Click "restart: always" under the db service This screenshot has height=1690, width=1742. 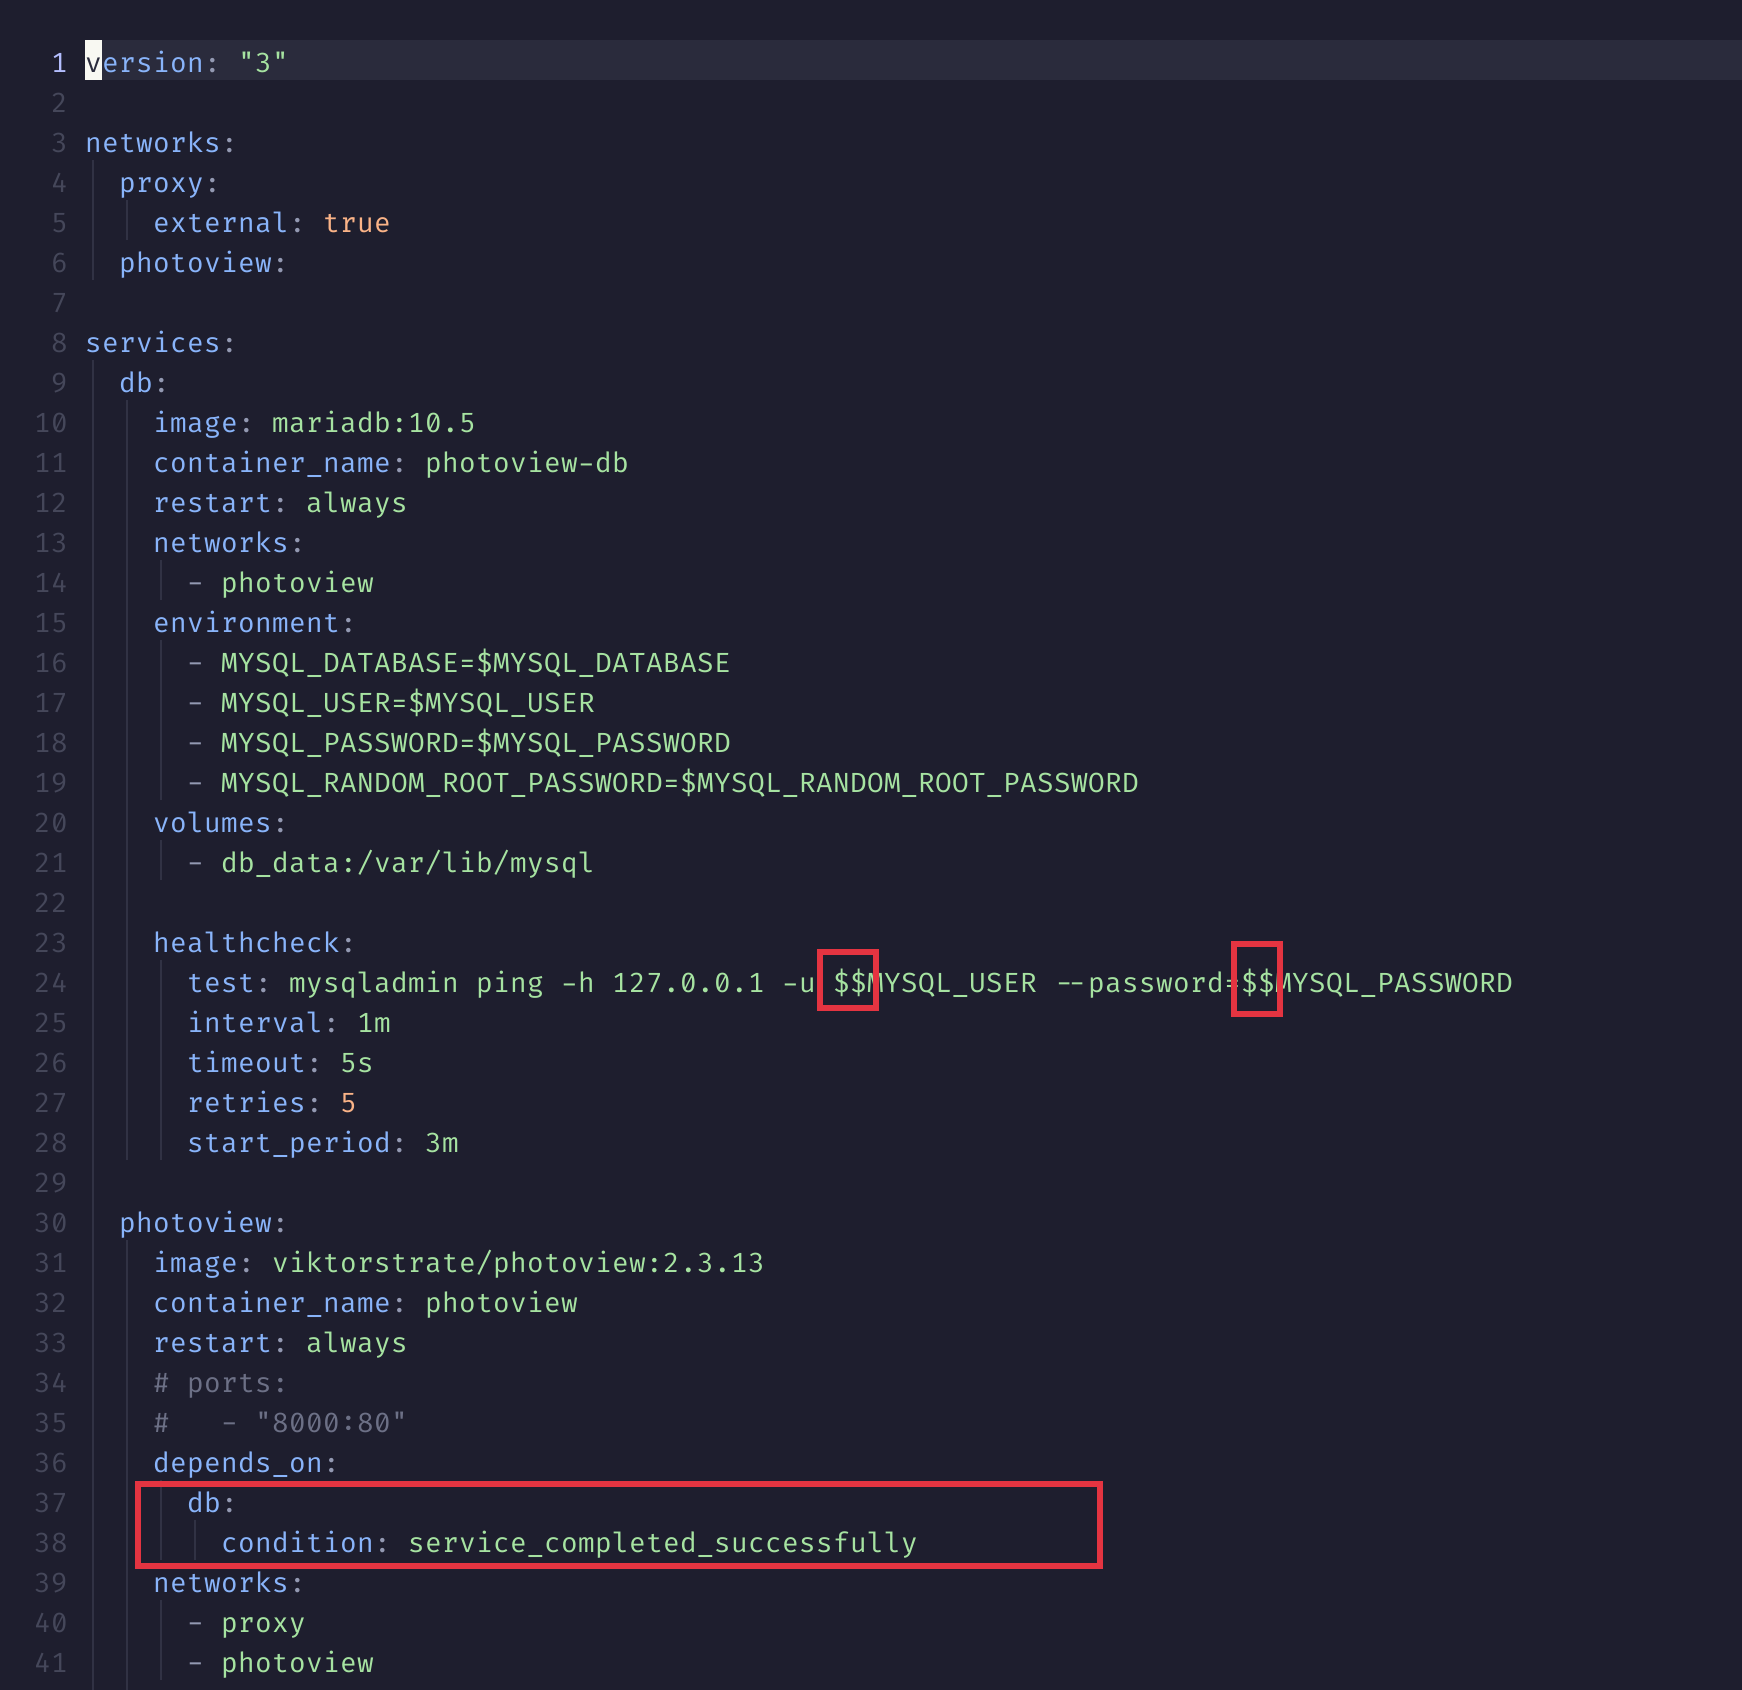pyautogui.click(x=280, y=502)
